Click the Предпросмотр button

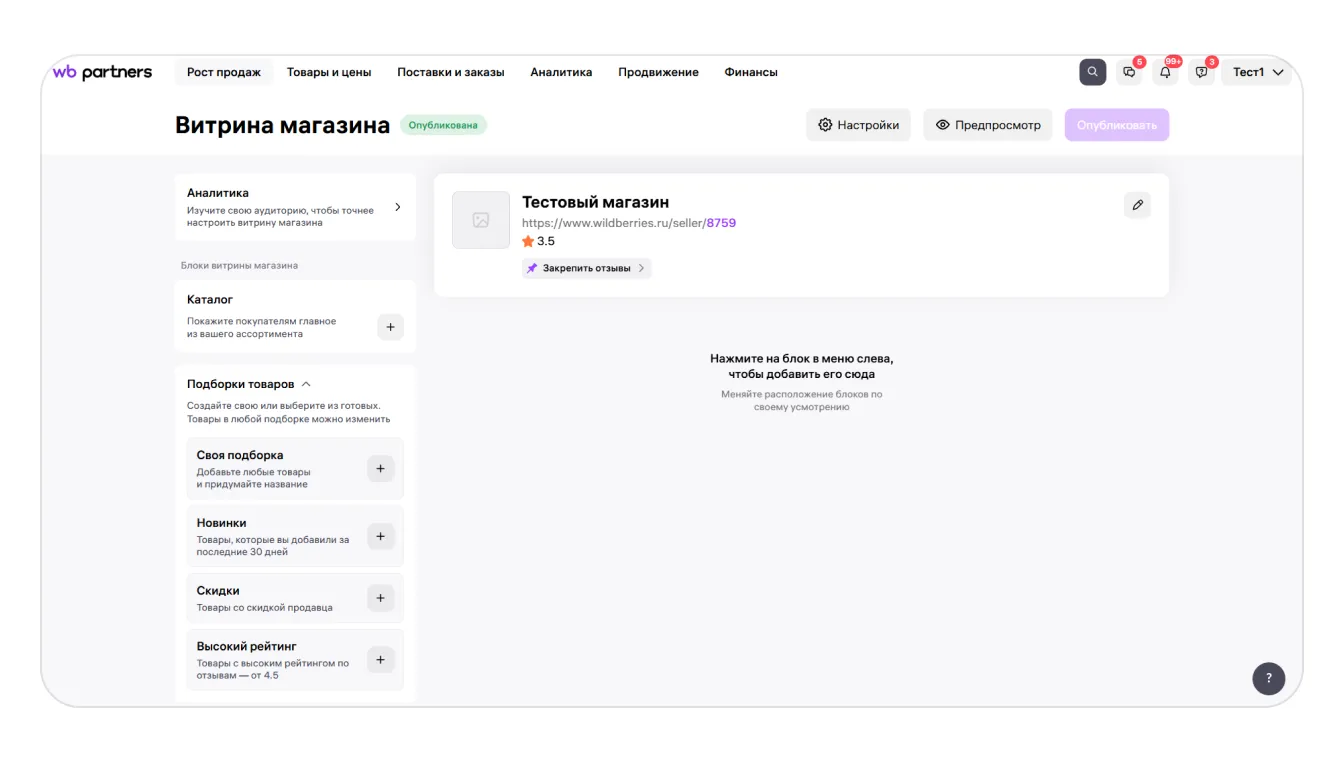coord(987,125)
